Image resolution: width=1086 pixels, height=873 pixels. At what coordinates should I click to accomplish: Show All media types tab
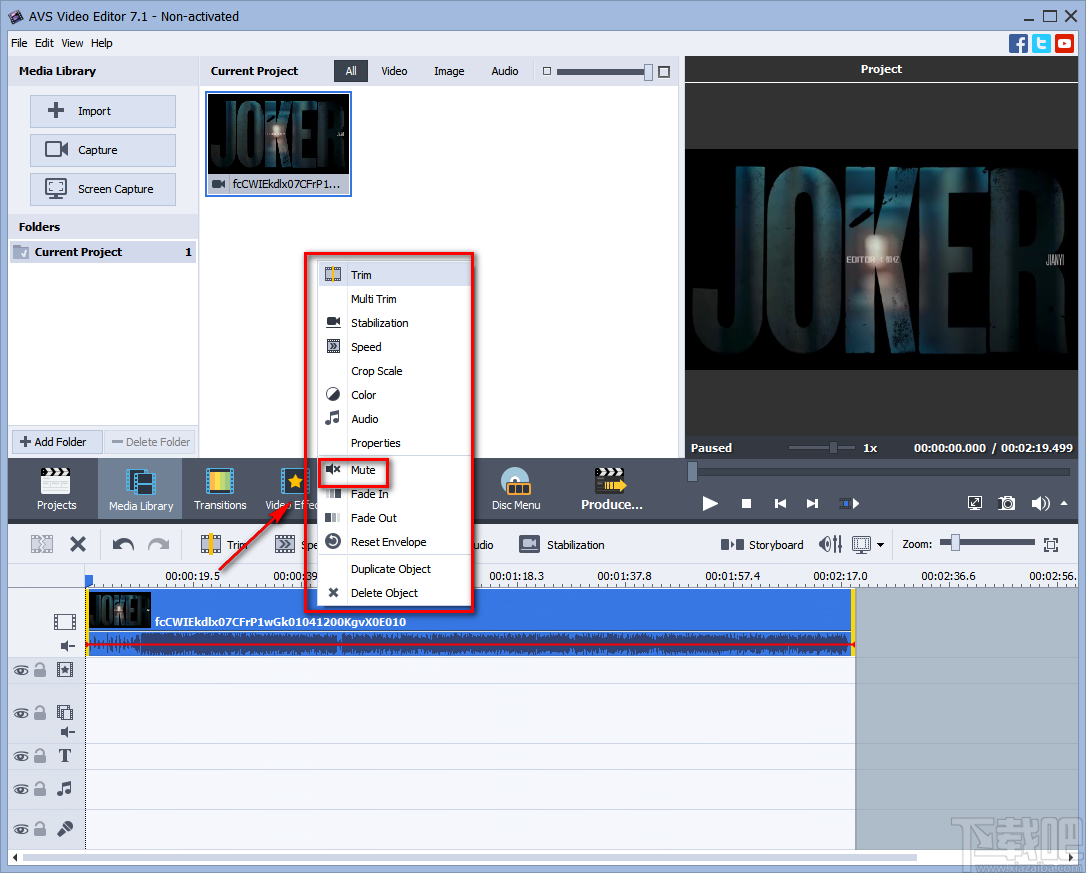(351, 71)
